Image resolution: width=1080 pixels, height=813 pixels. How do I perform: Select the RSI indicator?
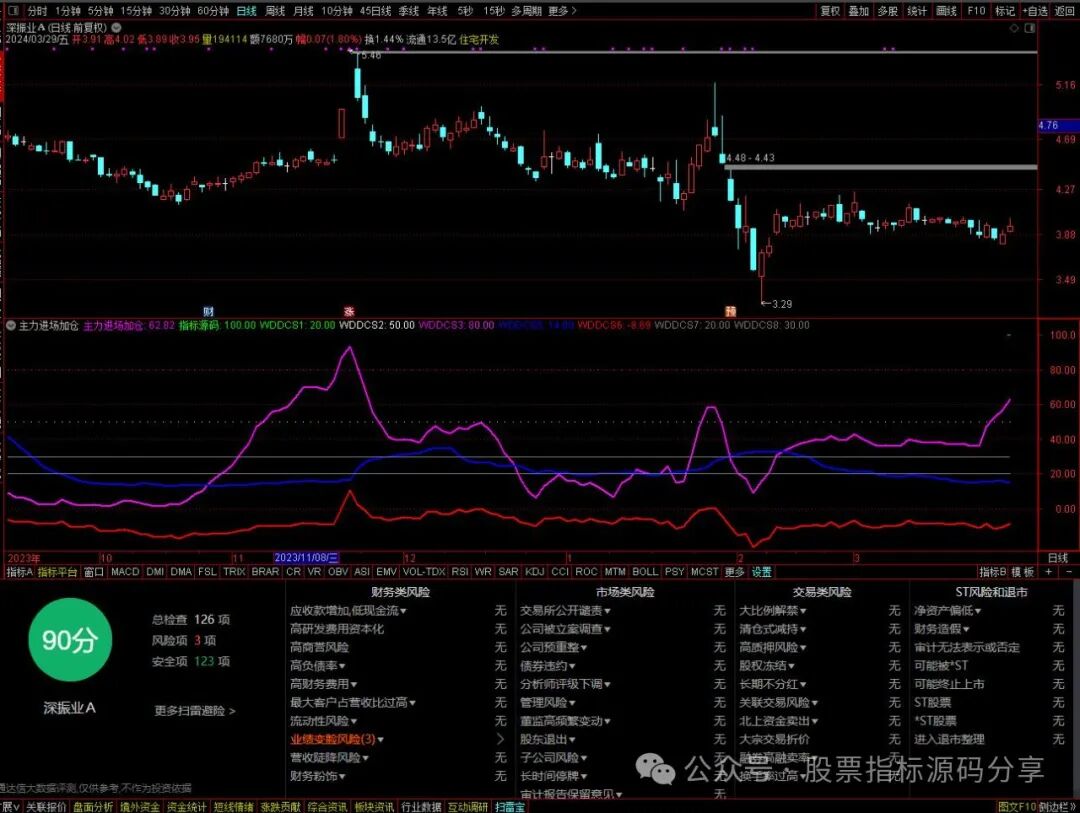460,572
